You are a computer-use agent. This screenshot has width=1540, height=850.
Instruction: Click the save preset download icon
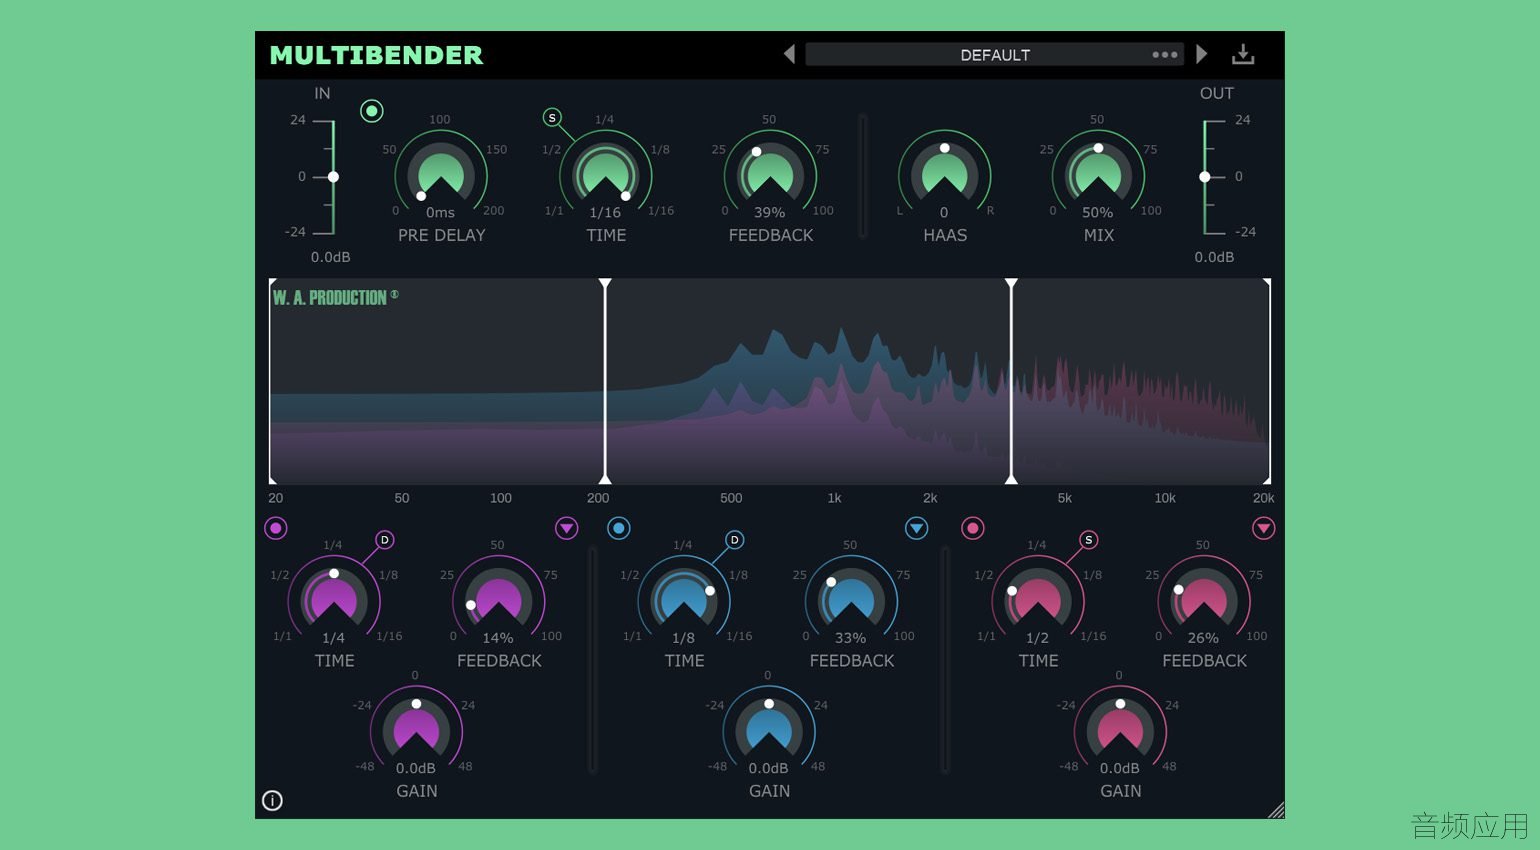[1243, 54]
